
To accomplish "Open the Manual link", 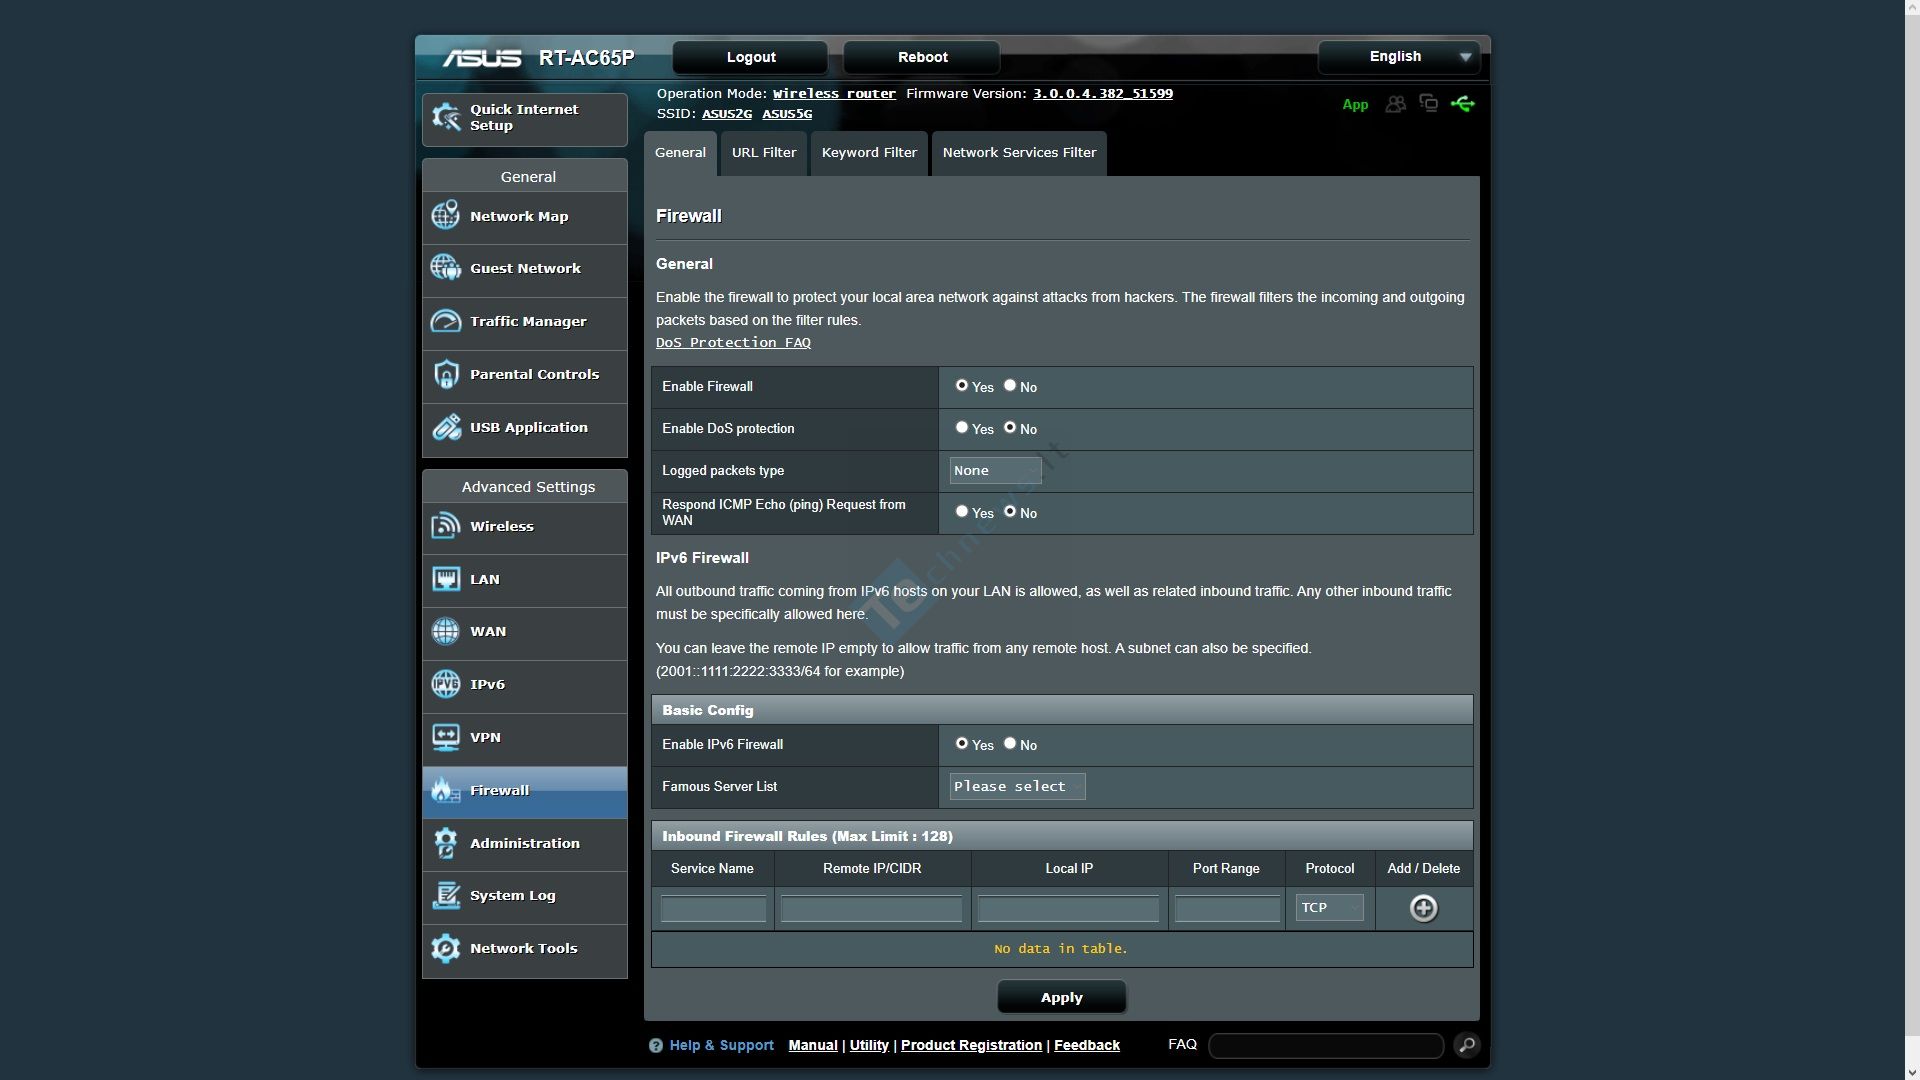I will 813,1045.
